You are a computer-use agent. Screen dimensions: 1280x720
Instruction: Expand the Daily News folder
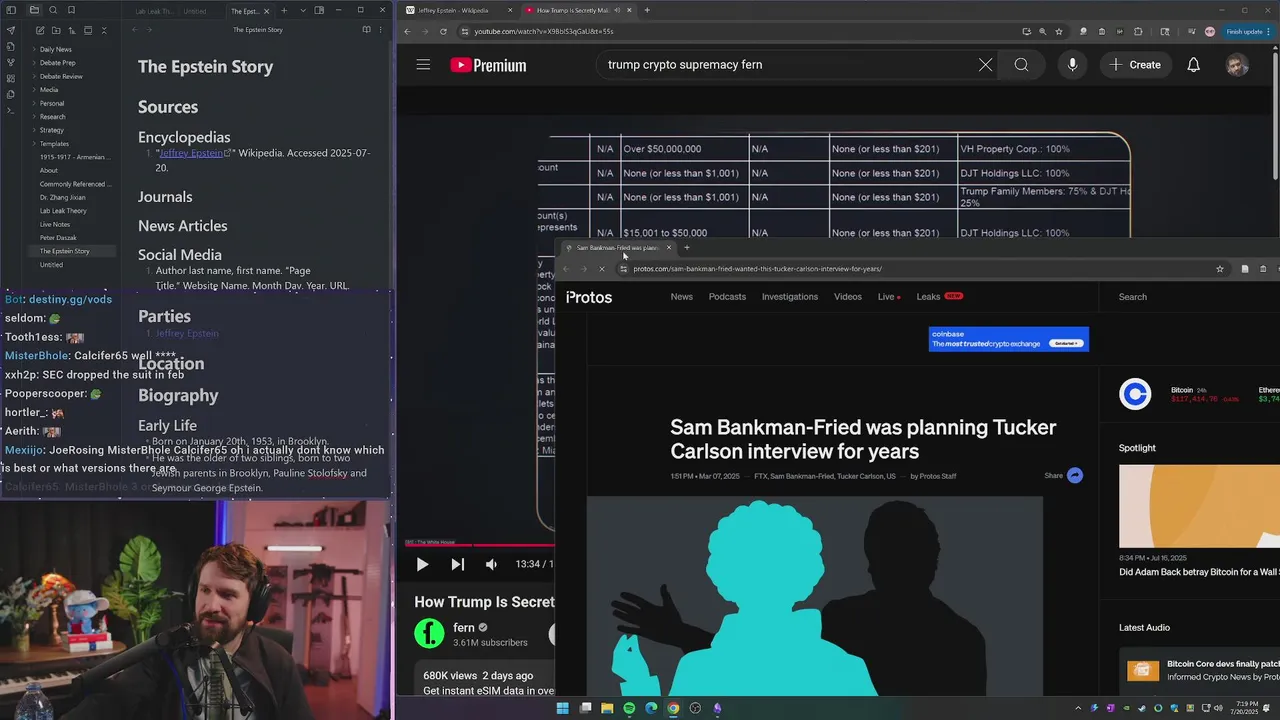pyautogui.click(x=55, y=49)
